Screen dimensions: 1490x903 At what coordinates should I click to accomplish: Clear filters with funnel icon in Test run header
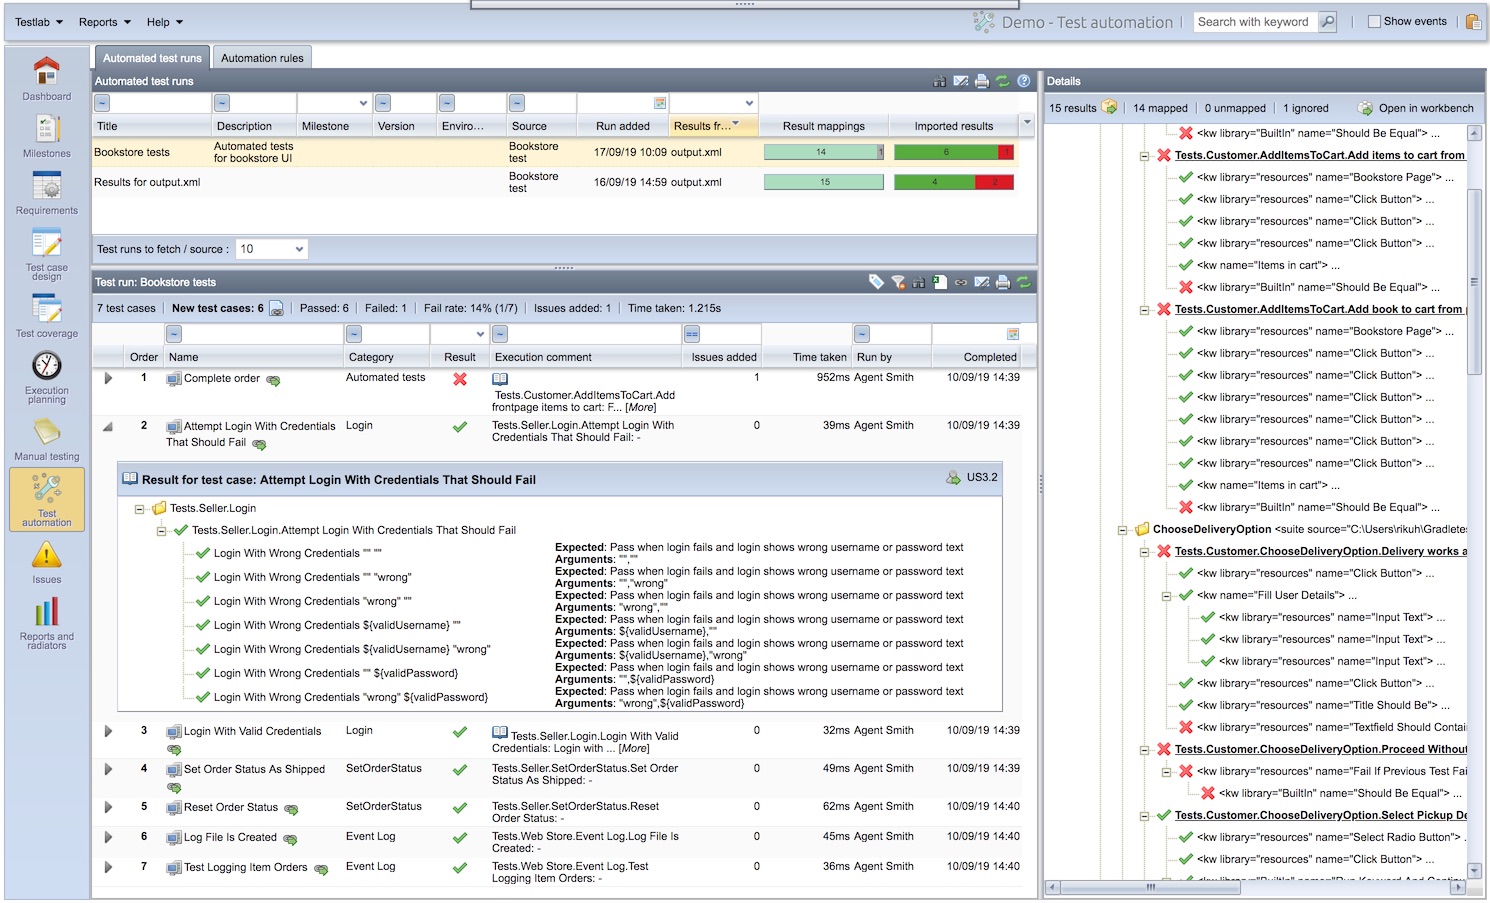[x=898, y=282]
